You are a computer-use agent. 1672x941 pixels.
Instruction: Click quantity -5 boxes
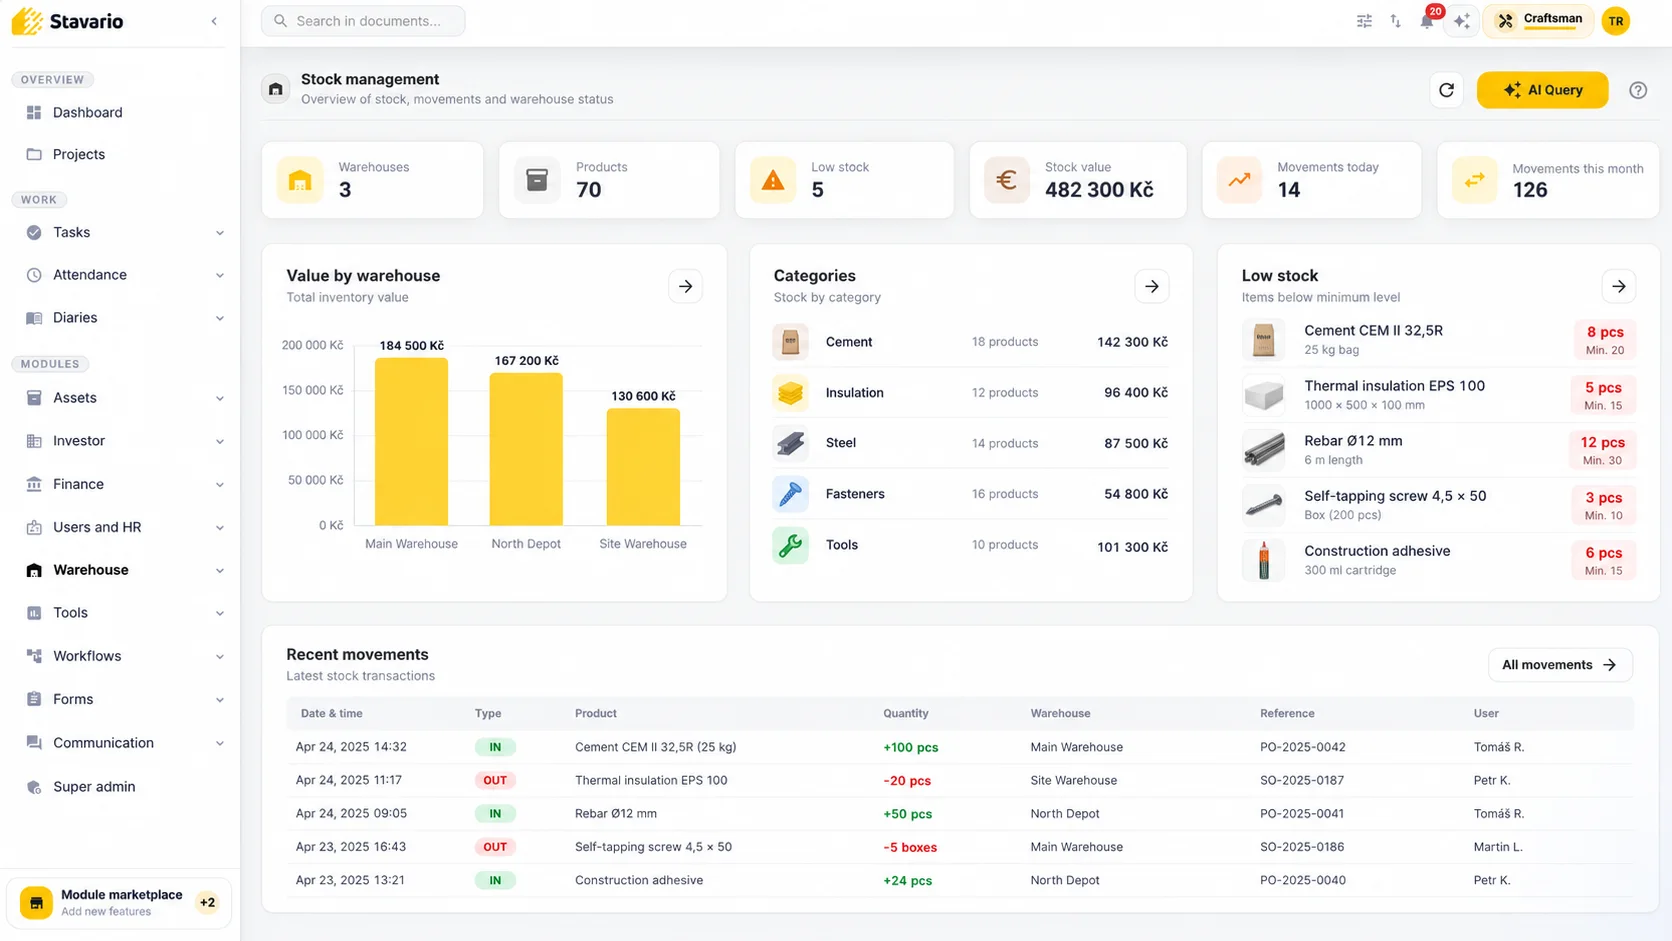[x=910, y=847]
